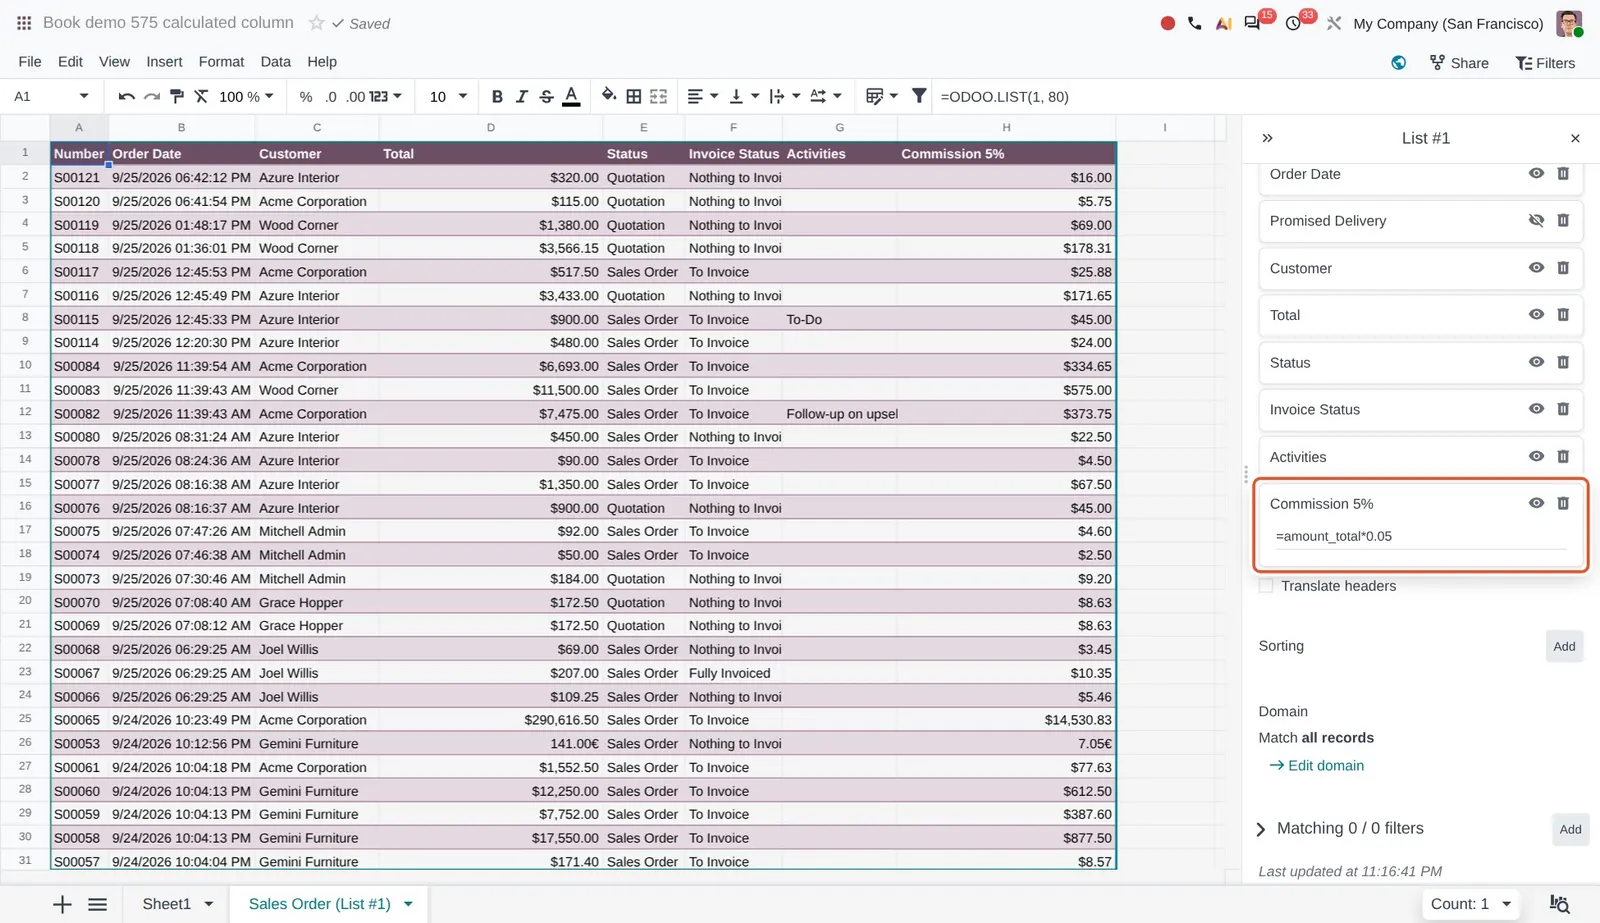Viewport: 1600px width, 923px height.
Task: Open the Count: 1 statistics dropdown
Action: (1470, 904)
